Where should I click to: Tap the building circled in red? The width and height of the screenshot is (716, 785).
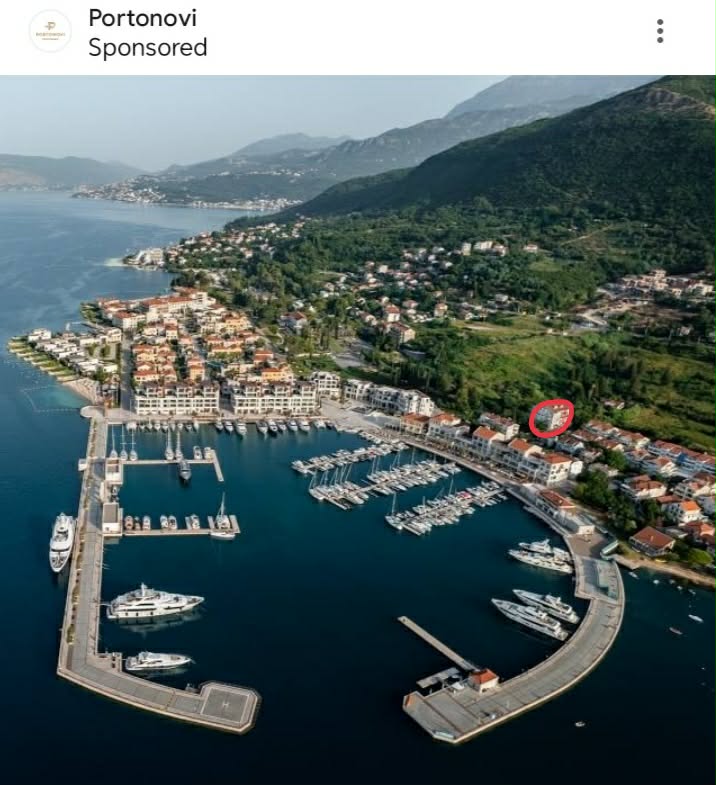(x=551, y=418)
